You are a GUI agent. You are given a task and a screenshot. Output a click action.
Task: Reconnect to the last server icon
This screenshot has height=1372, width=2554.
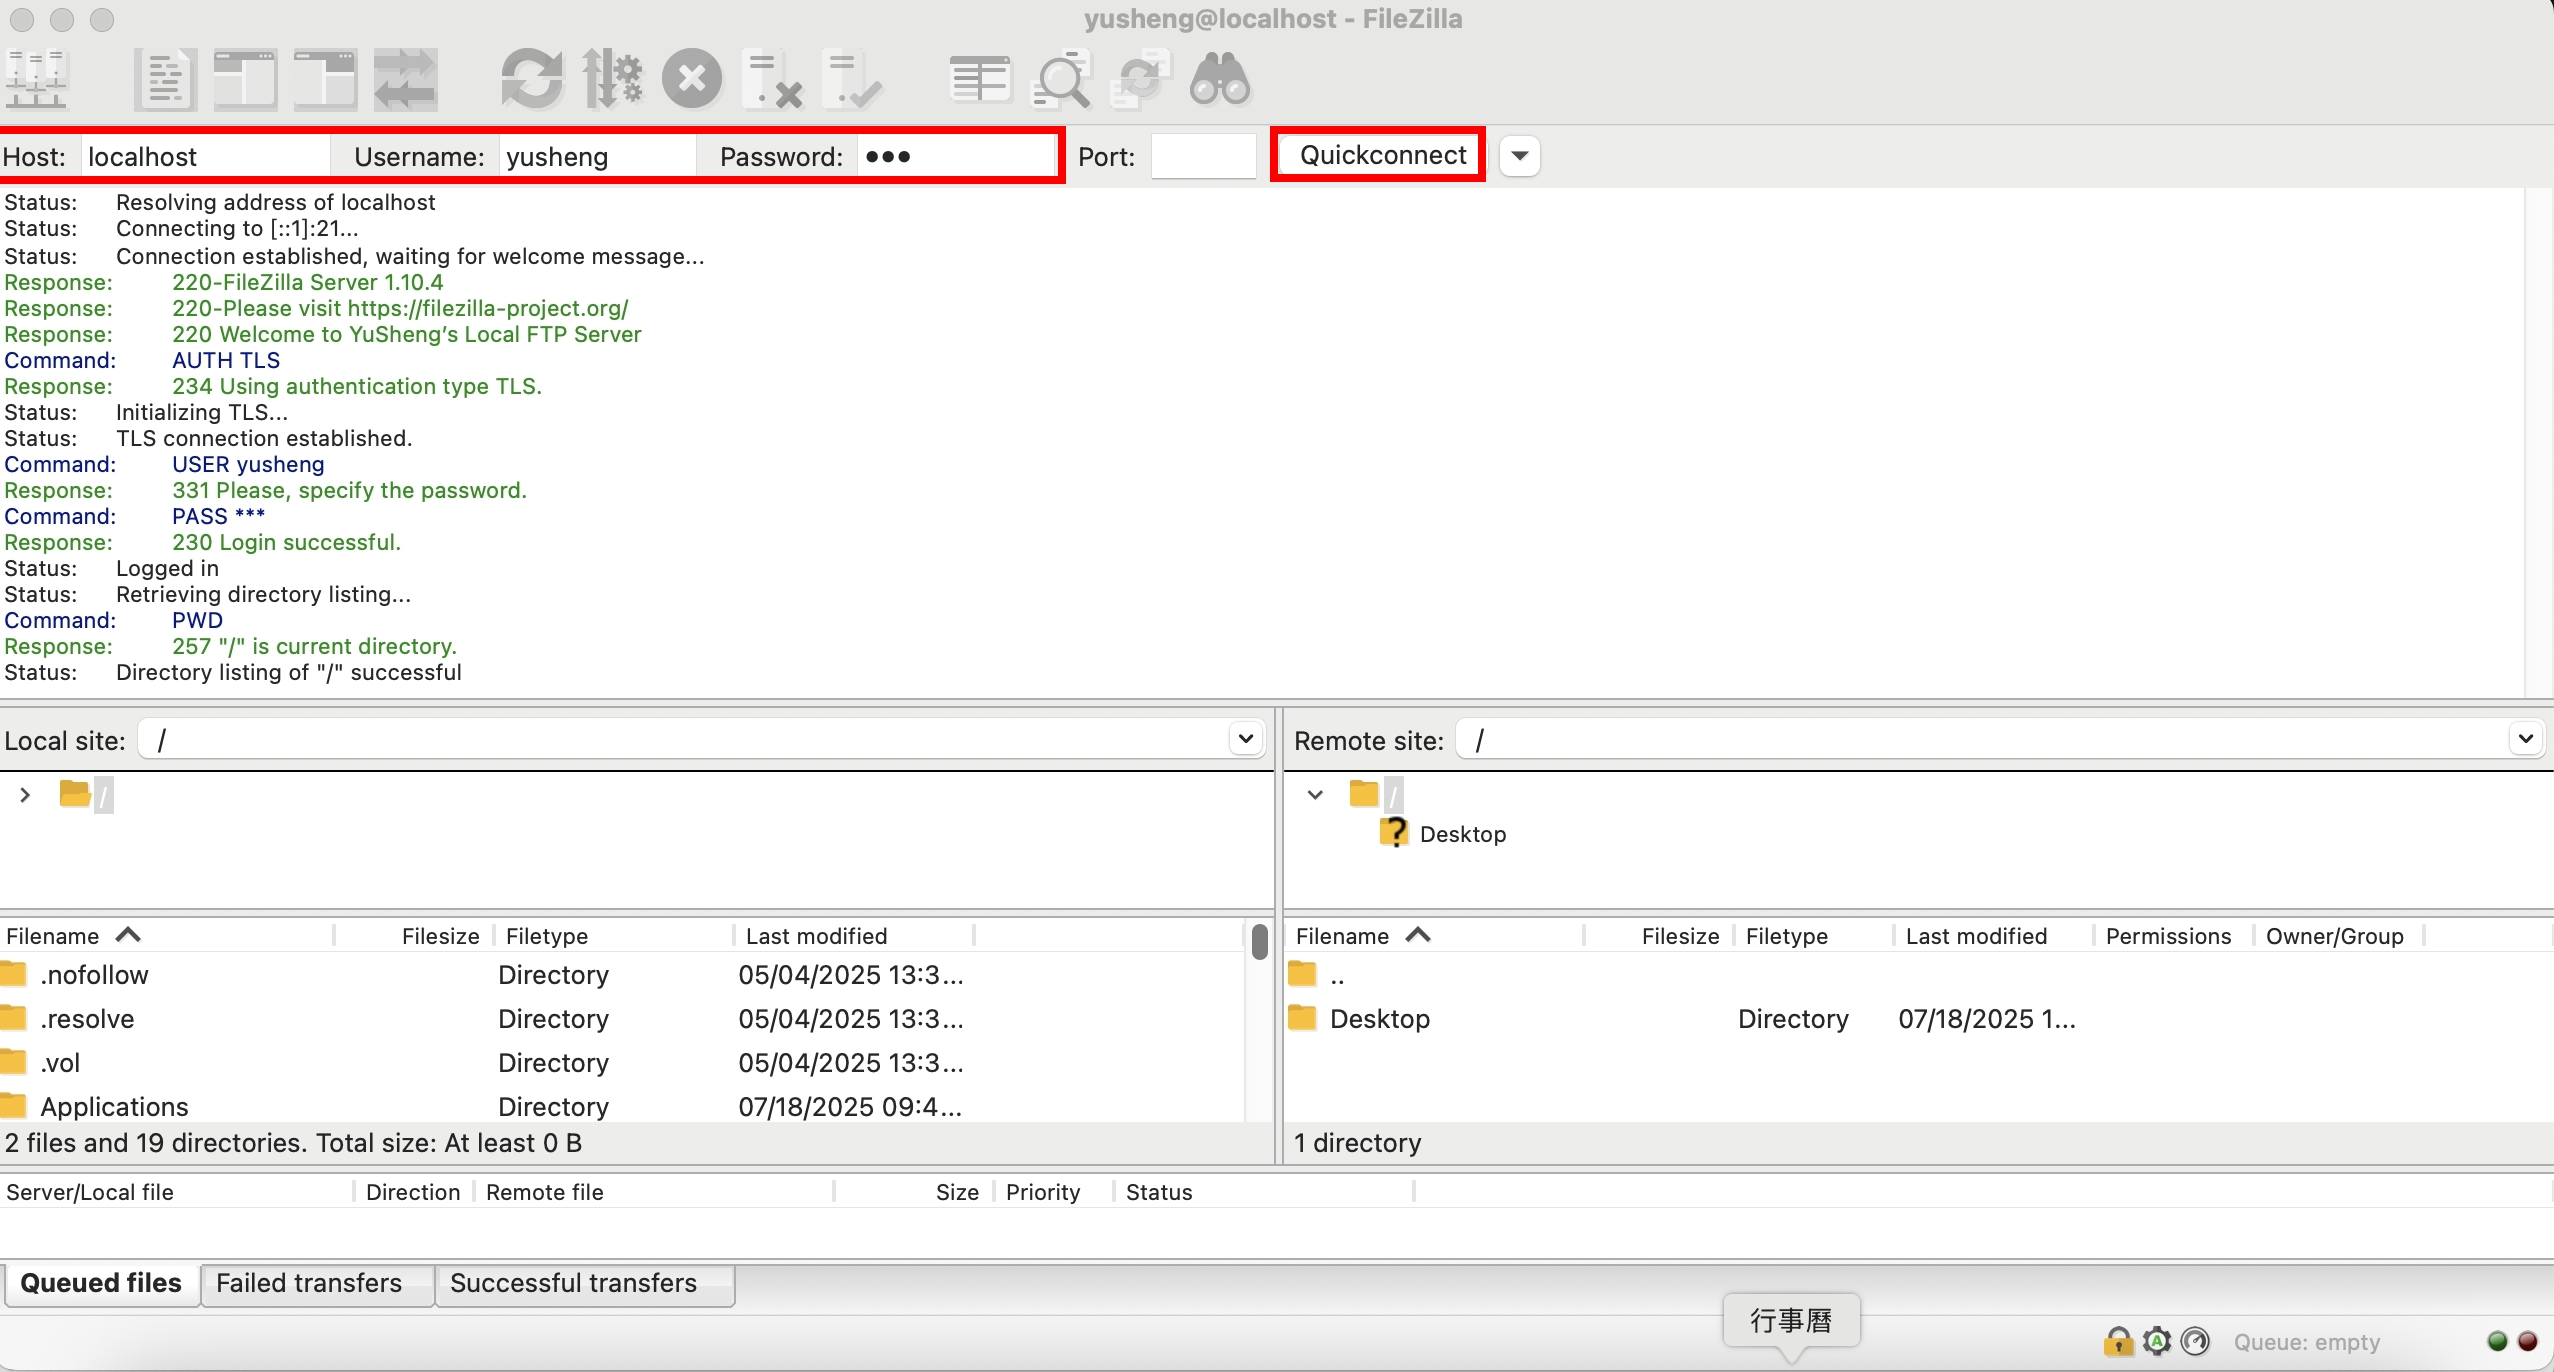coord(852,79)
